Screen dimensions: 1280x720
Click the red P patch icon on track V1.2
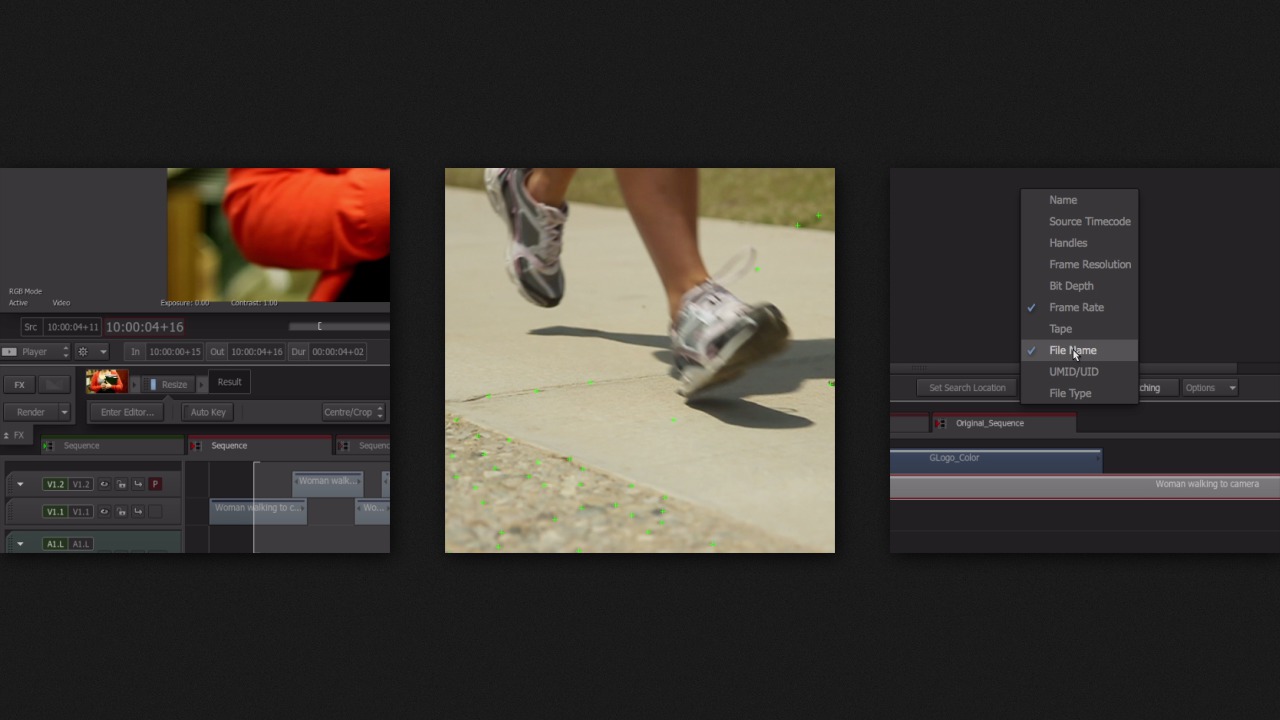[153, 483]
